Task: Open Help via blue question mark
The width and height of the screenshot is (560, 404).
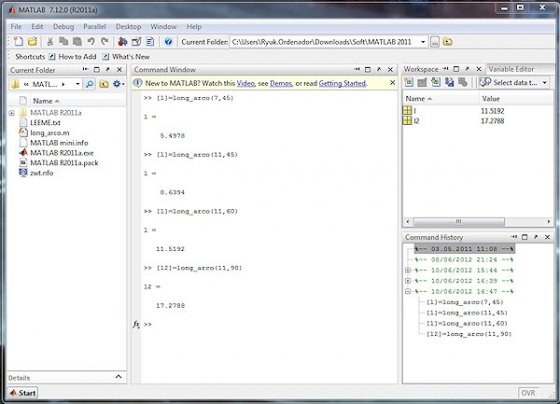Action: pyautogui.click(x=168, y=42)
